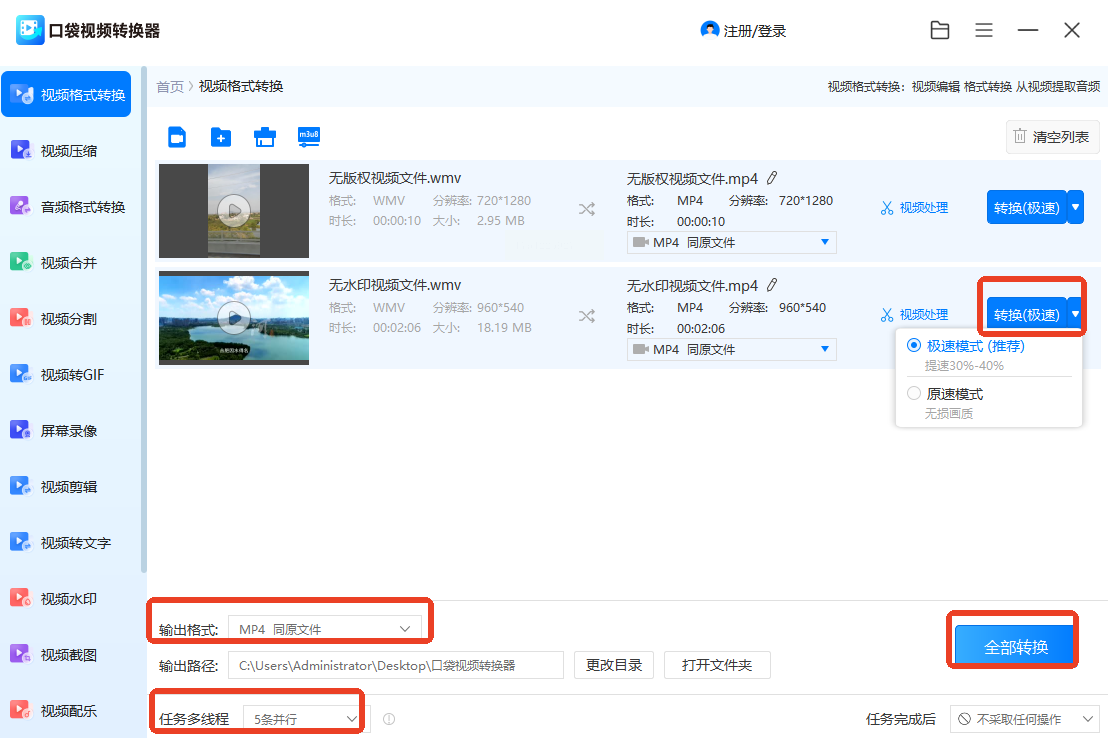Viewport: 1108px width, 738px height.
Task: Click the add folder icon in toolbar
Action: pos(220,137)
